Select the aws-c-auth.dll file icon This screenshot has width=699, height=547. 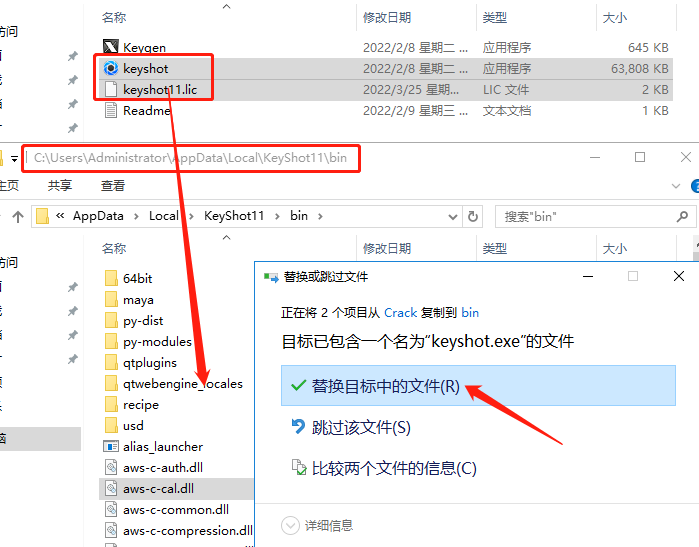(111, 467)
